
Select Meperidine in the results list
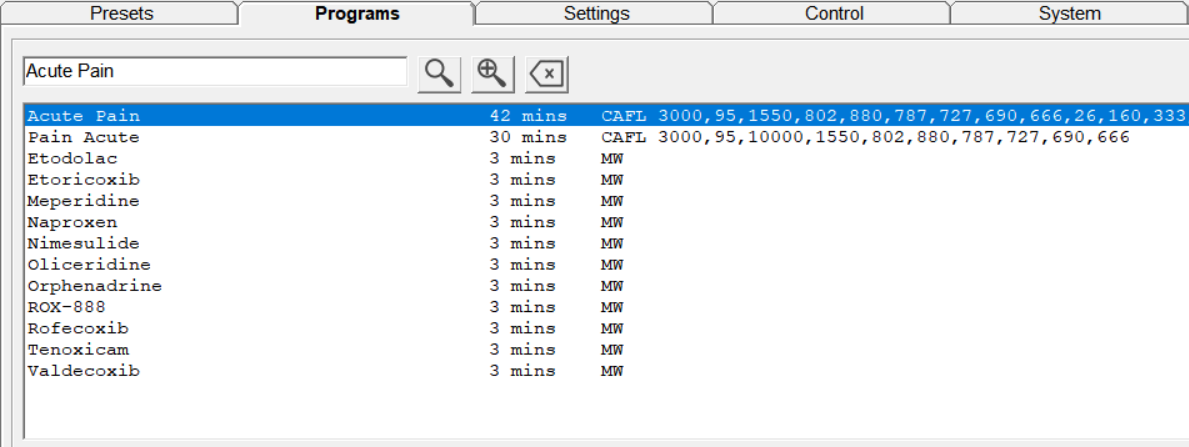click(84, 201)
